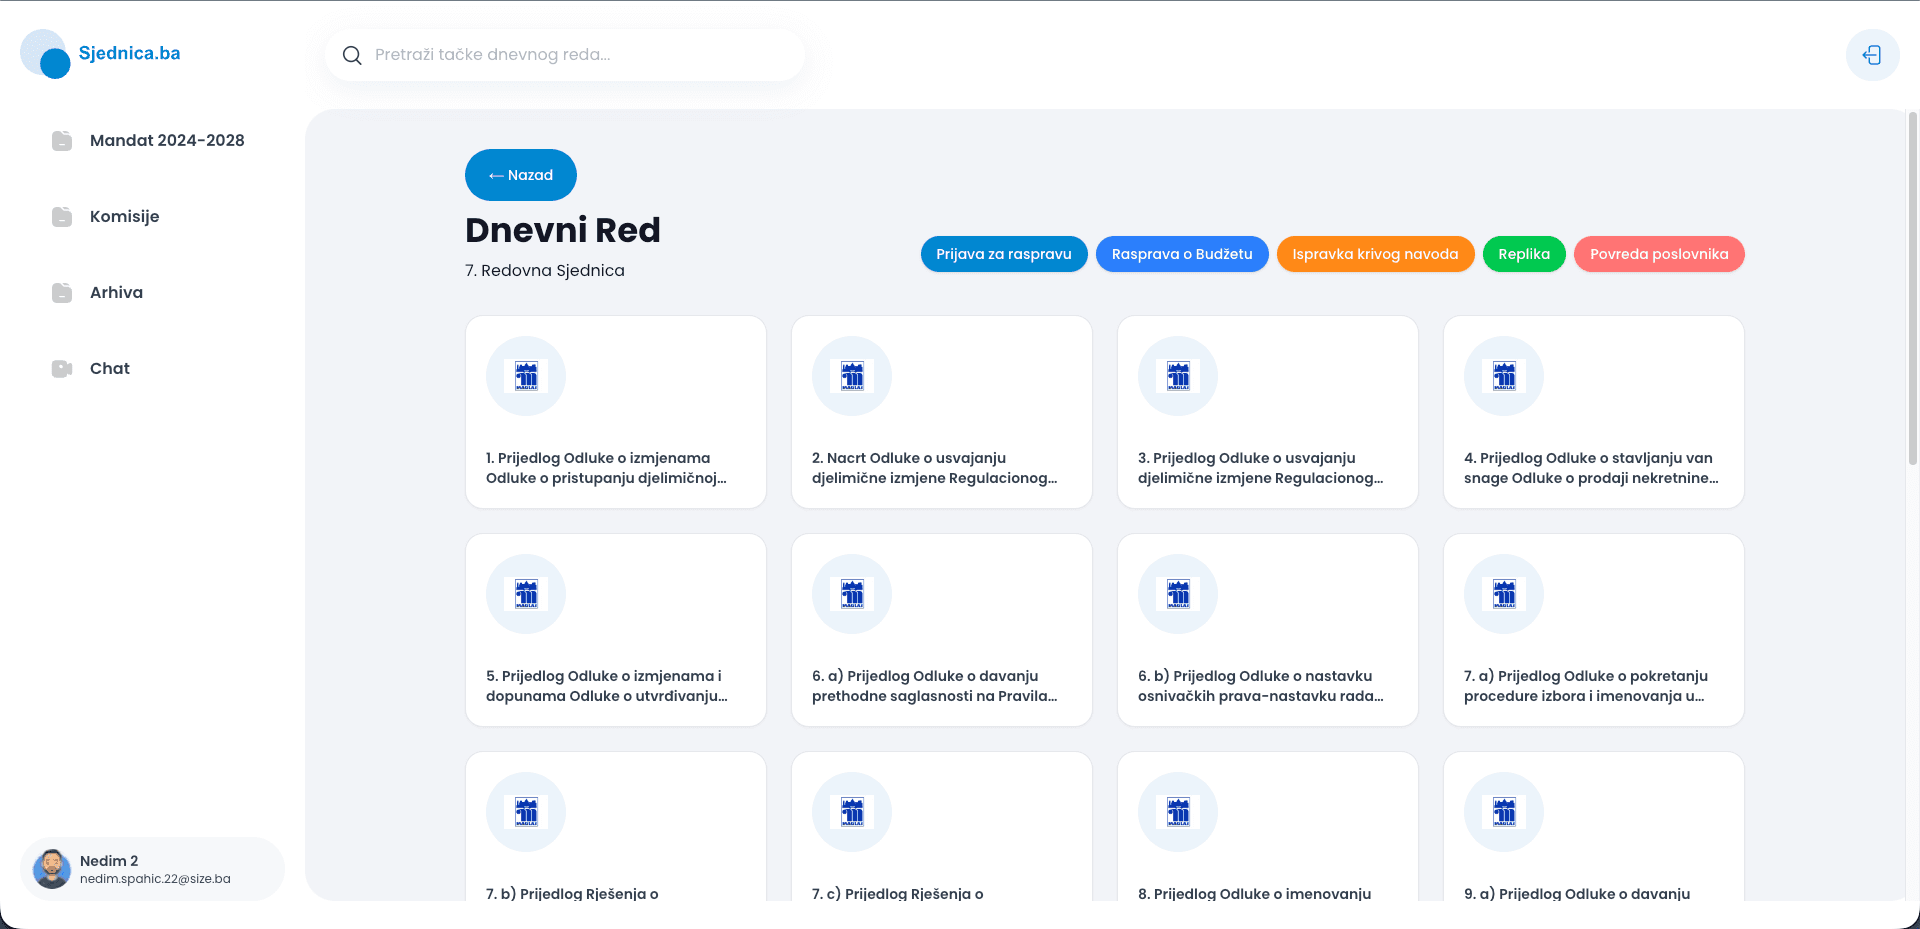Click the Nedim 2 user profile avatar
The height and width of the screenshot is (929, 1920).
[x=52, y=869]
